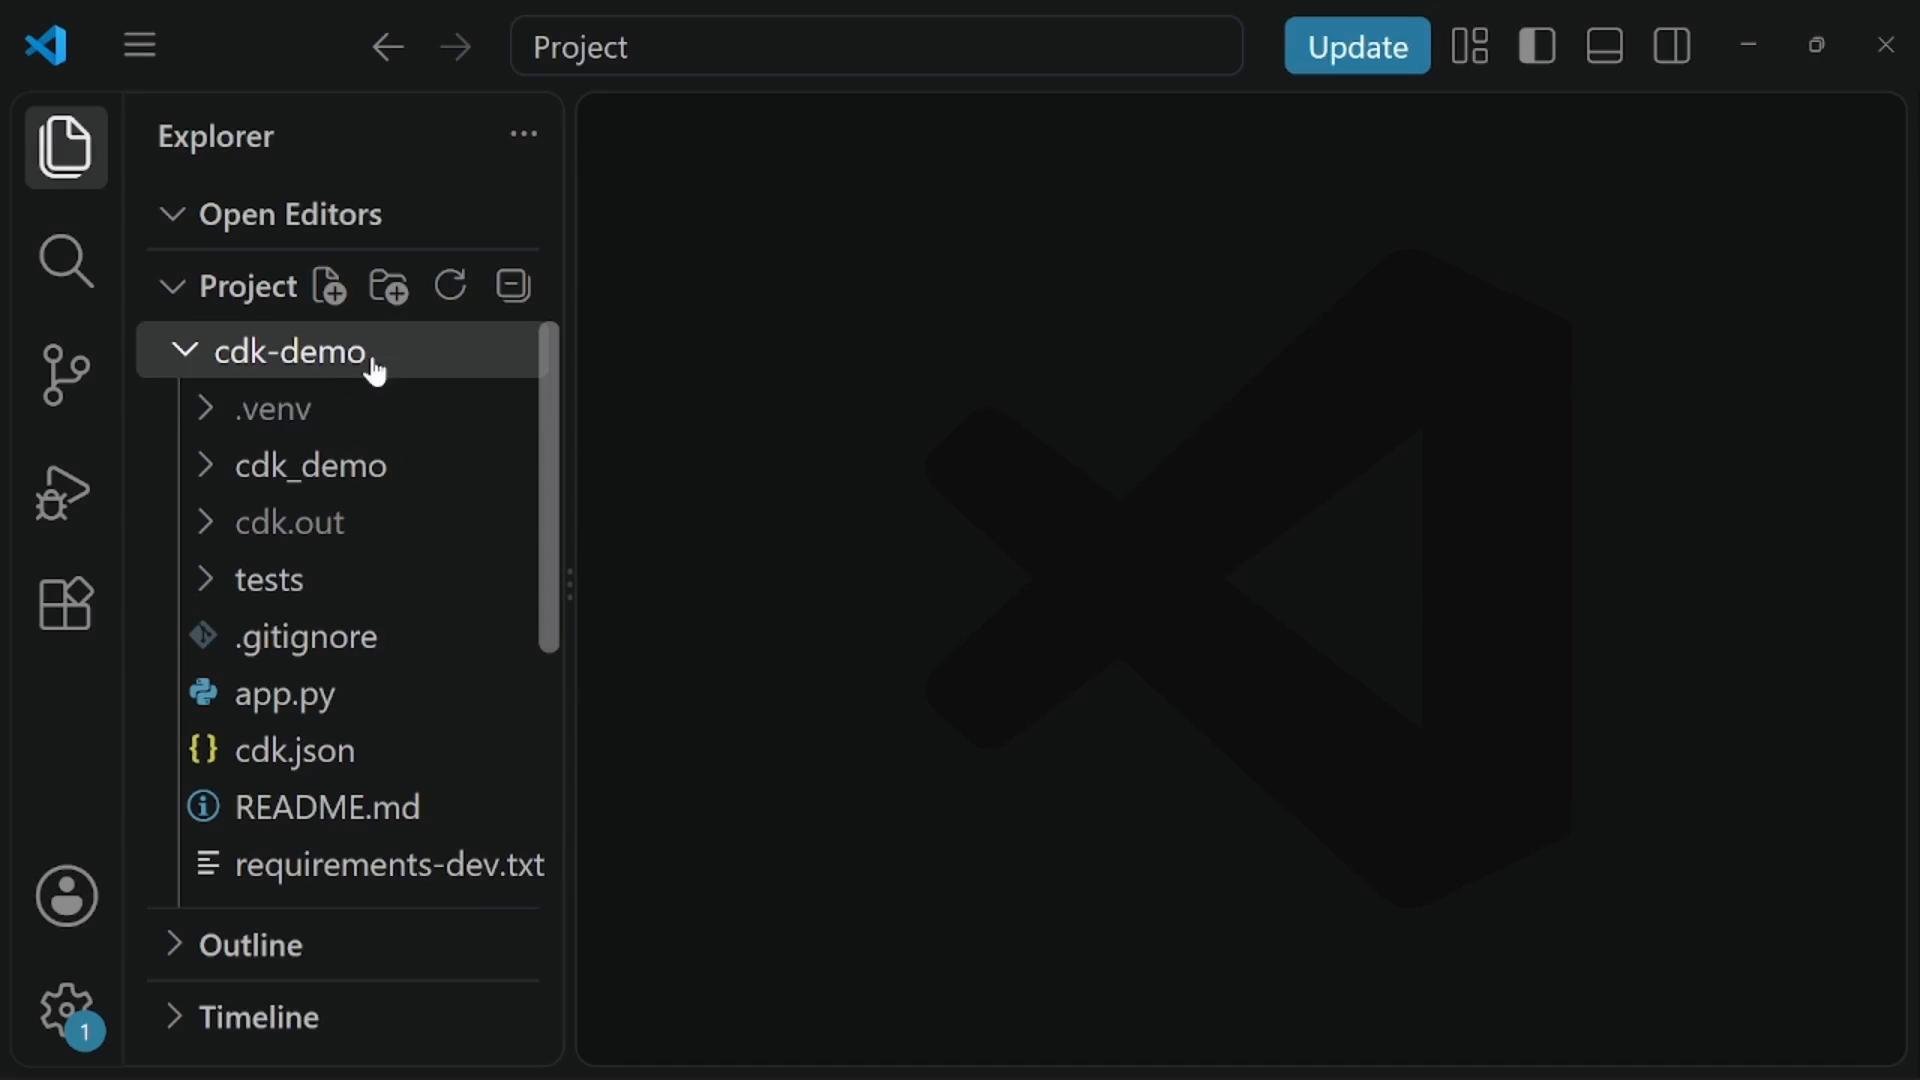Click the Update button

point(1357,46)
